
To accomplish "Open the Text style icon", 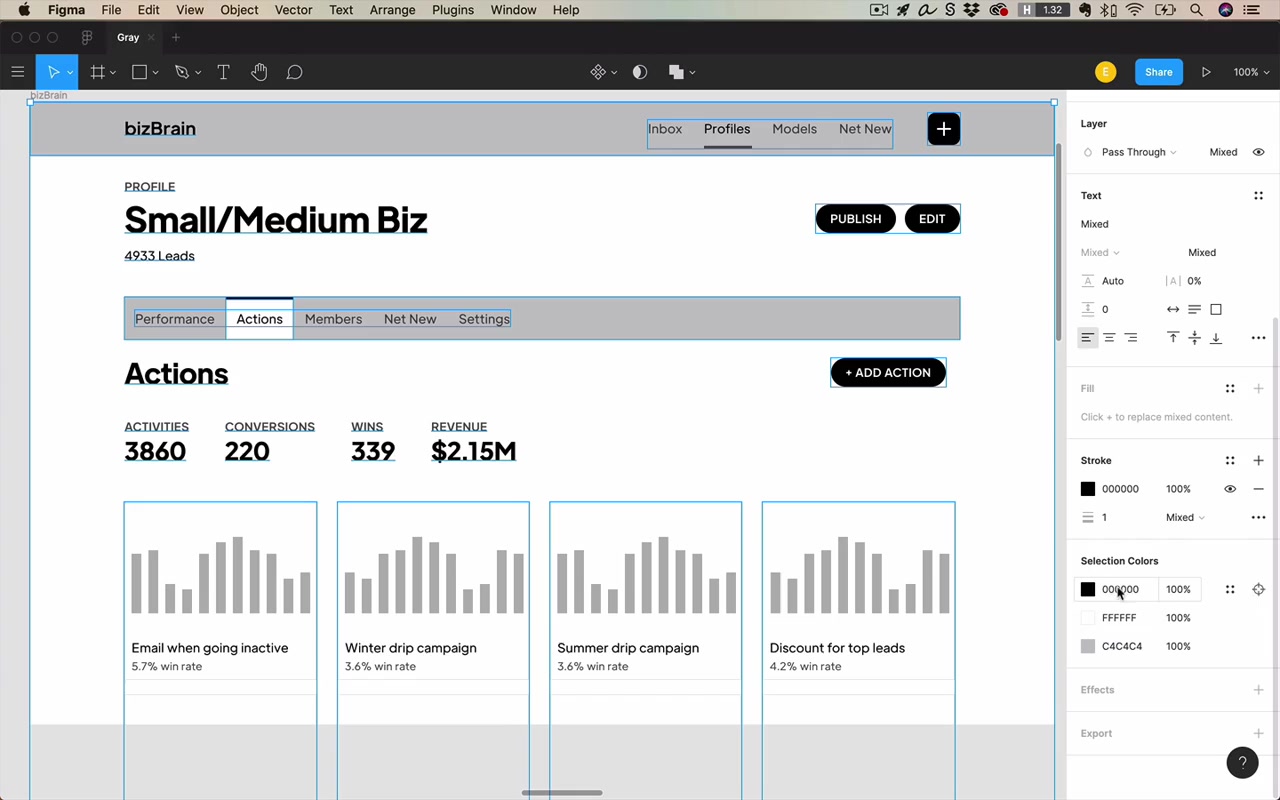I will [1258, 196].
